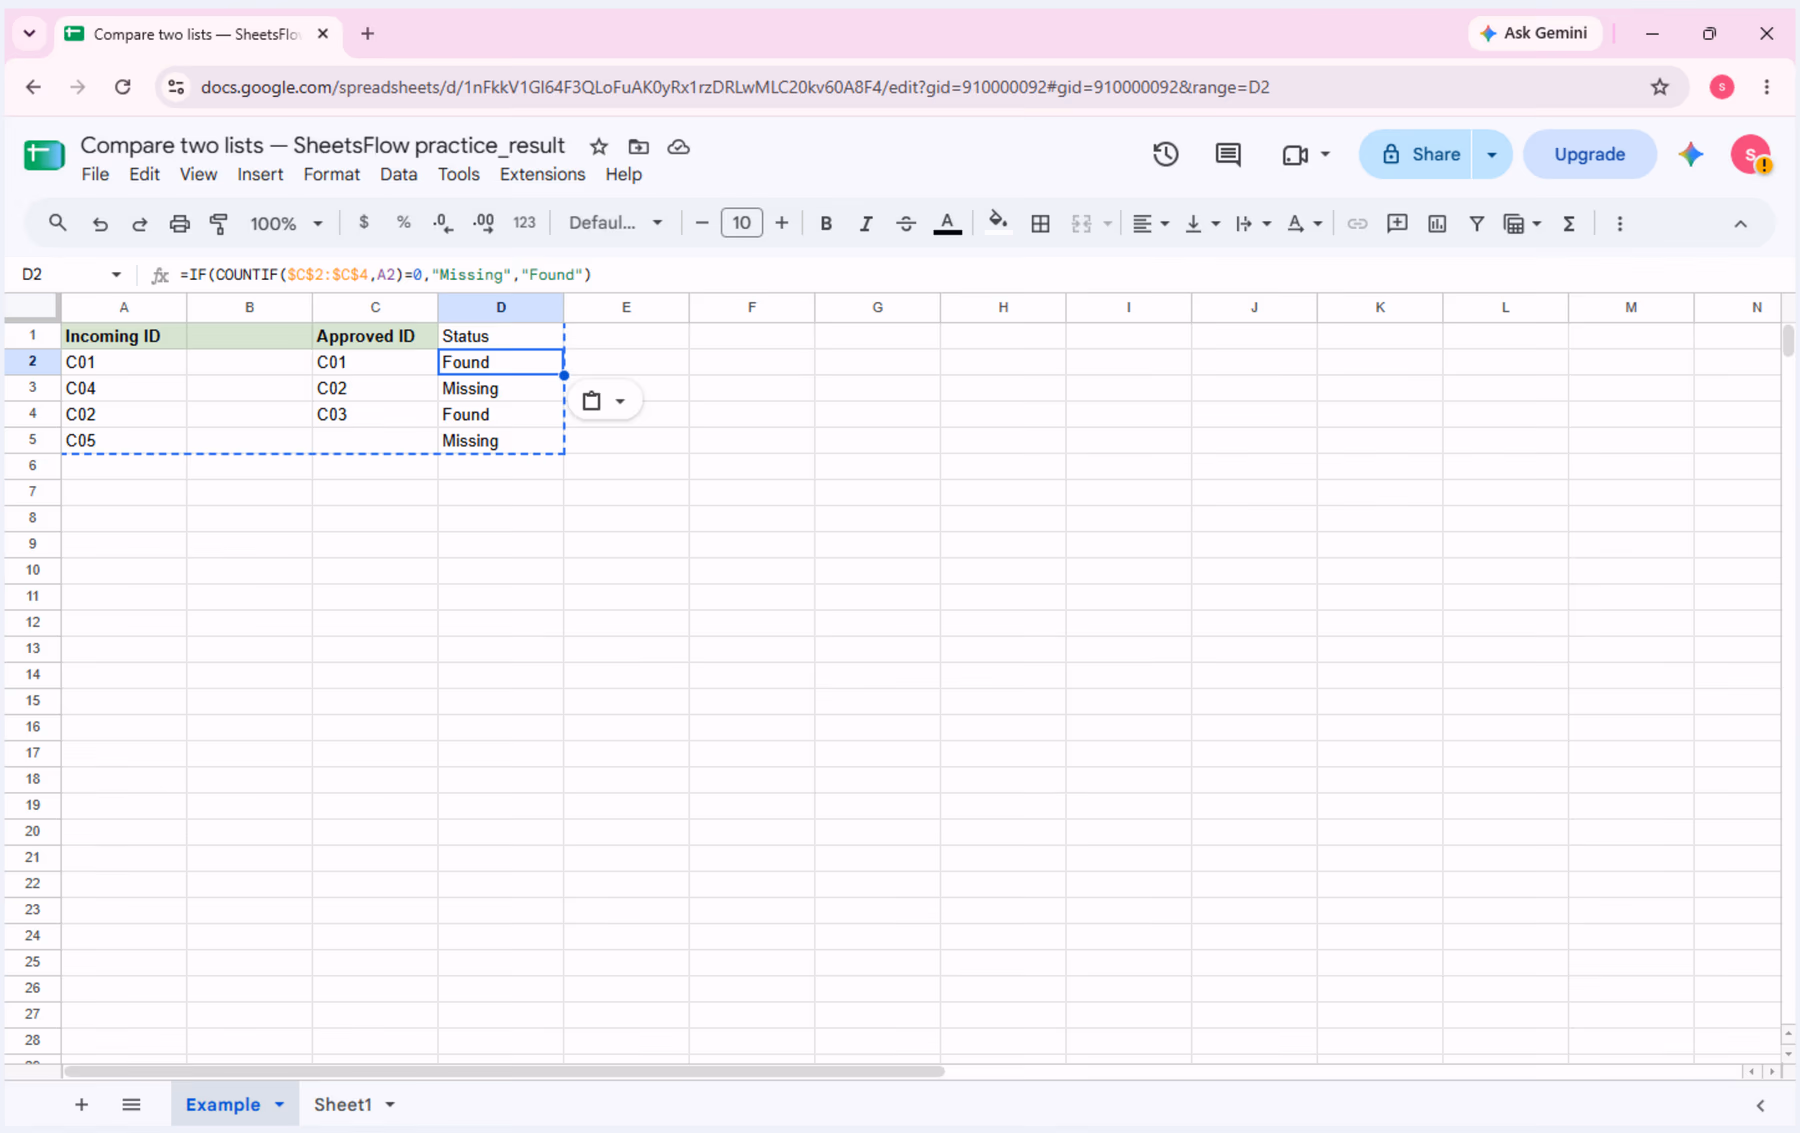Image resolution: width=1800 pixels, height=1133 pixels.
Task: Toggle bold formatting
Action: point(826,224)
